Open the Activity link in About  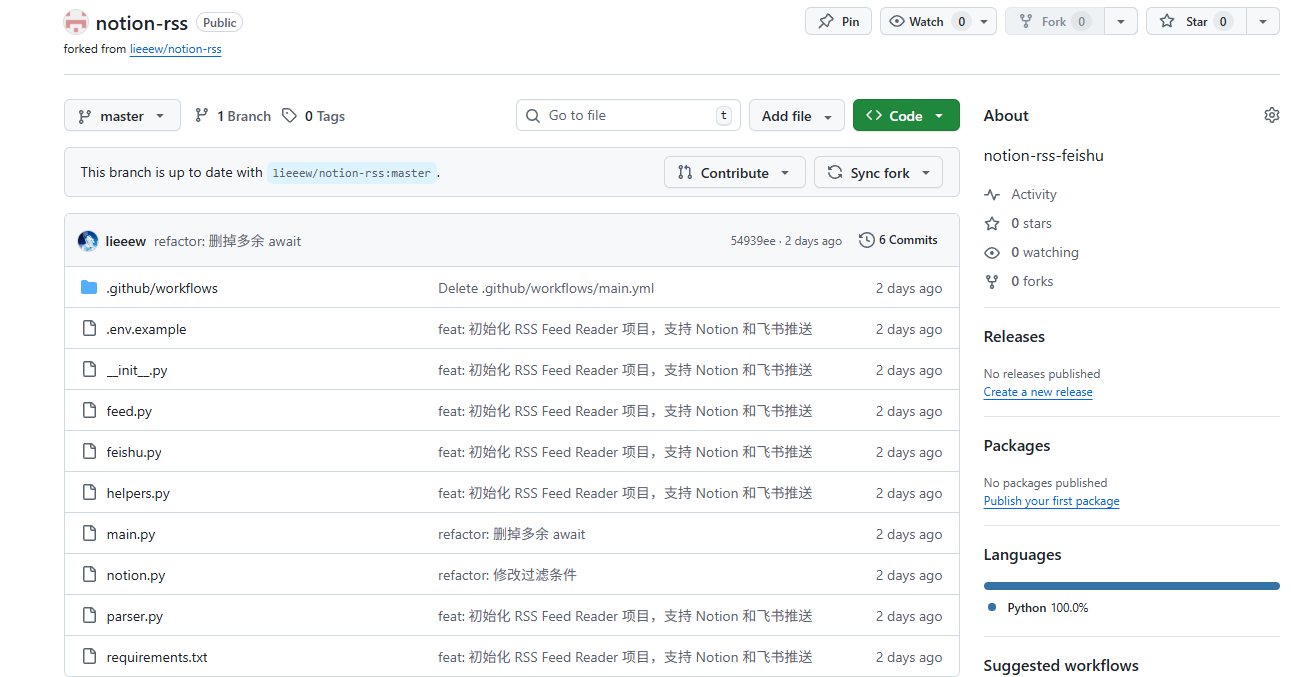(1020, 194)
